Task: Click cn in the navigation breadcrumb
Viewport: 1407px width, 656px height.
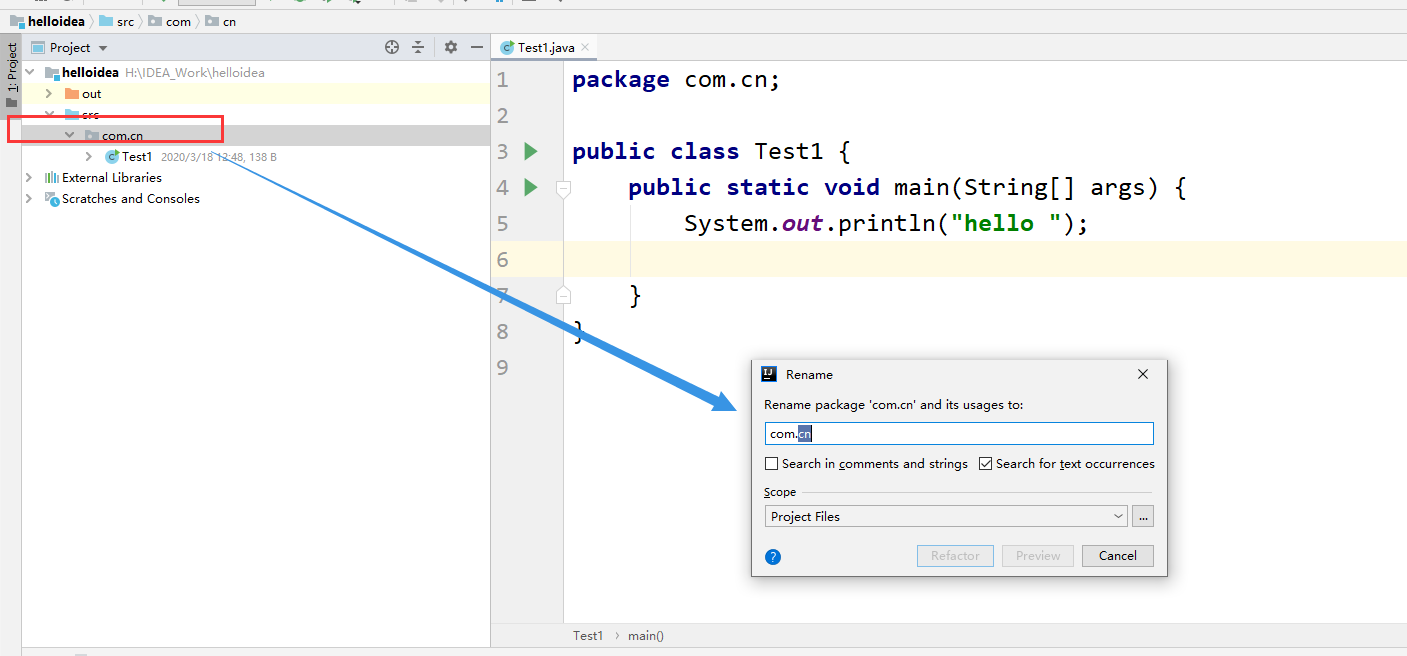Action: (220, 21)
